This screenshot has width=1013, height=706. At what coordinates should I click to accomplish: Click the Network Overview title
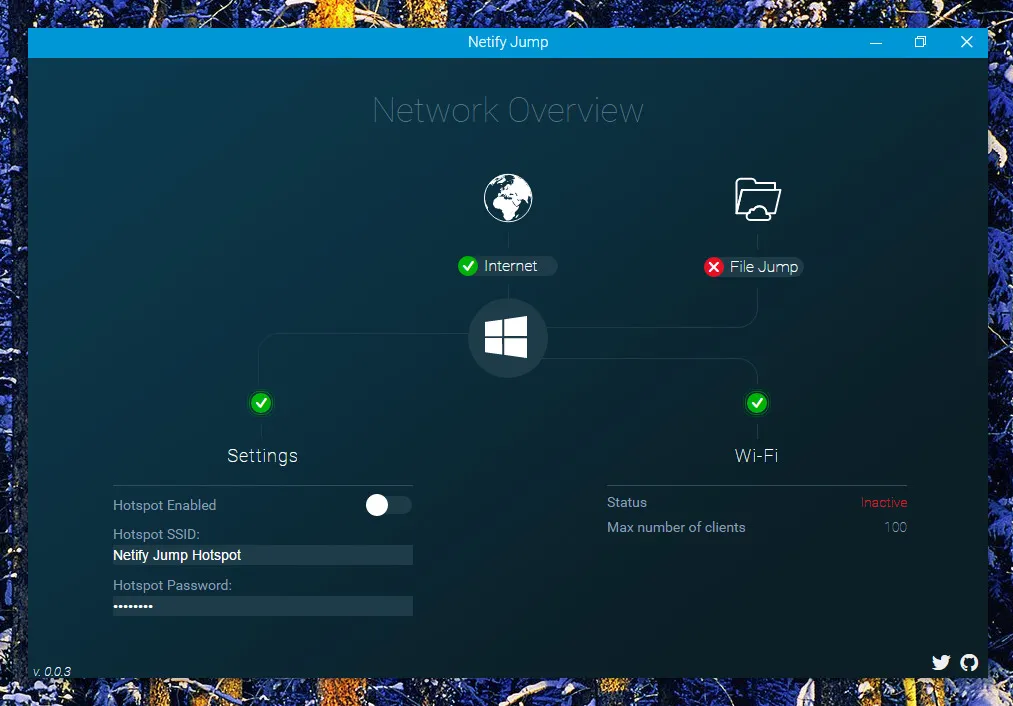(507, 110)
